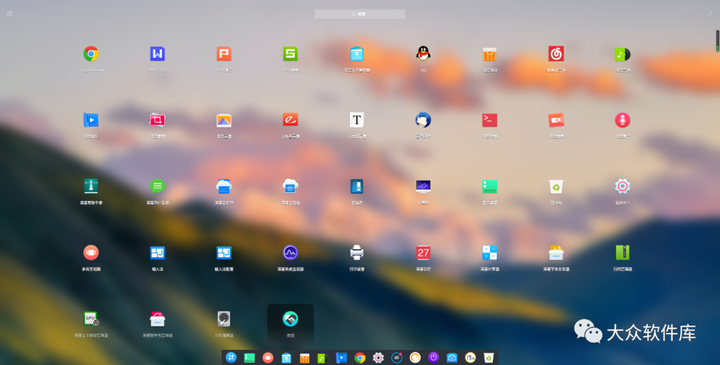Launch WPS Spreadsheets green S icon
This screenshot has width=720, height=365.
290,54
